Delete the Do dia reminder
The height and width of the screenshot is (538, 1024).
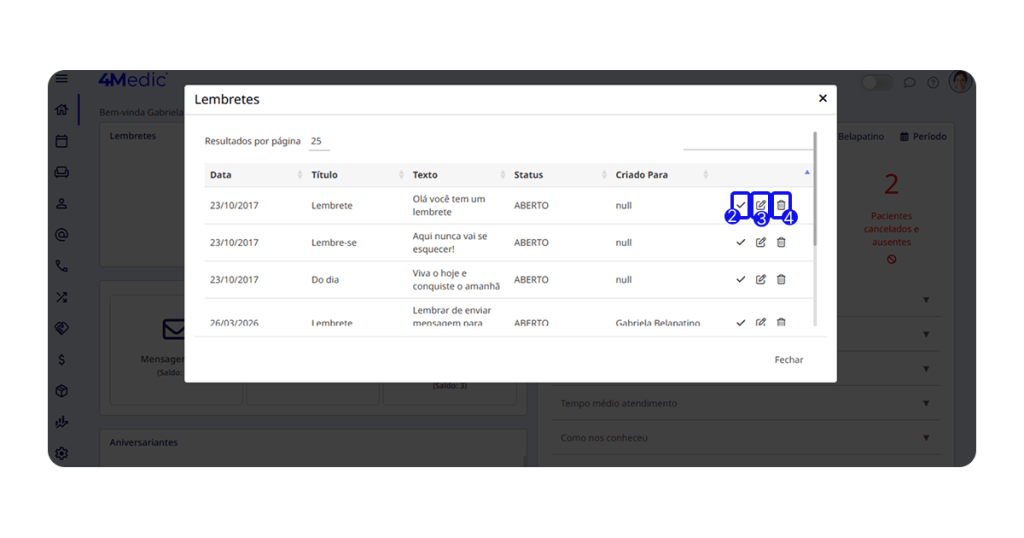pos(781,279)
